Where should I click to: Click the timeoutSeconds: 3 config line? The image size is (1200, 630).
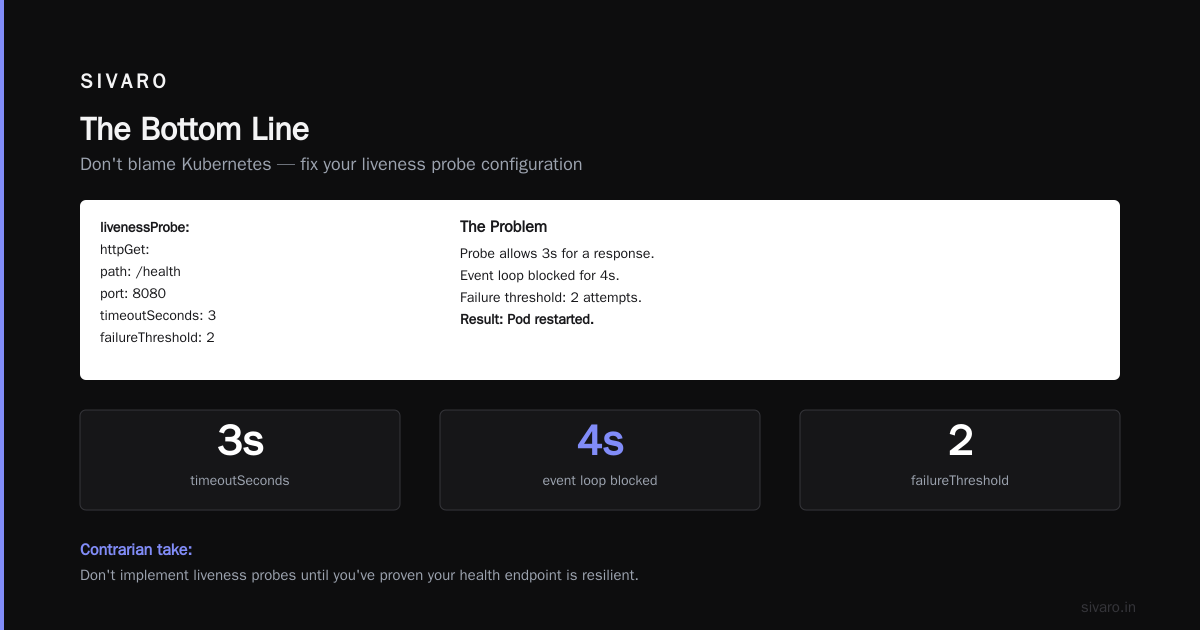point(158,316)
